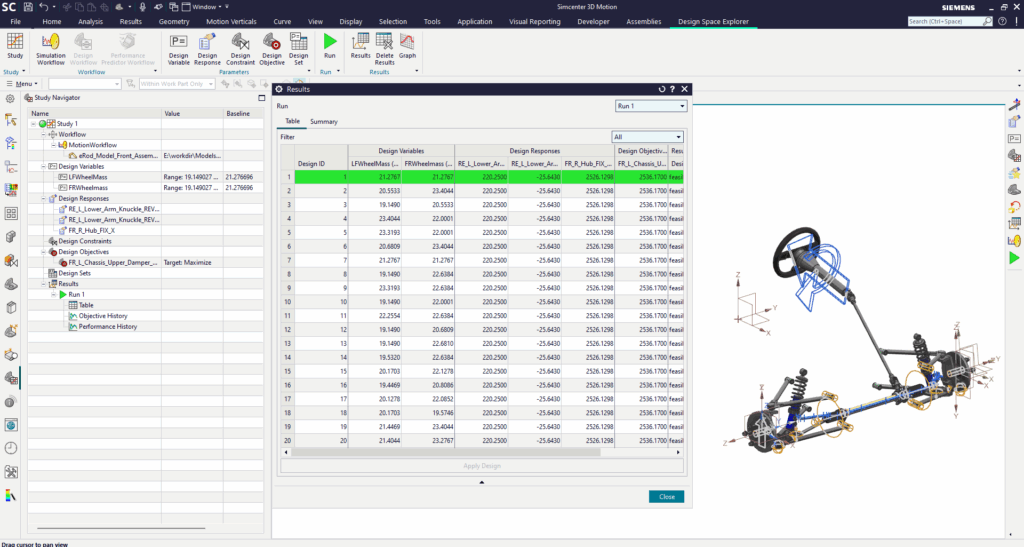Open the Run 1 dropdown in Results
Screen dimensions: 1024x547
tap(650, 105)
